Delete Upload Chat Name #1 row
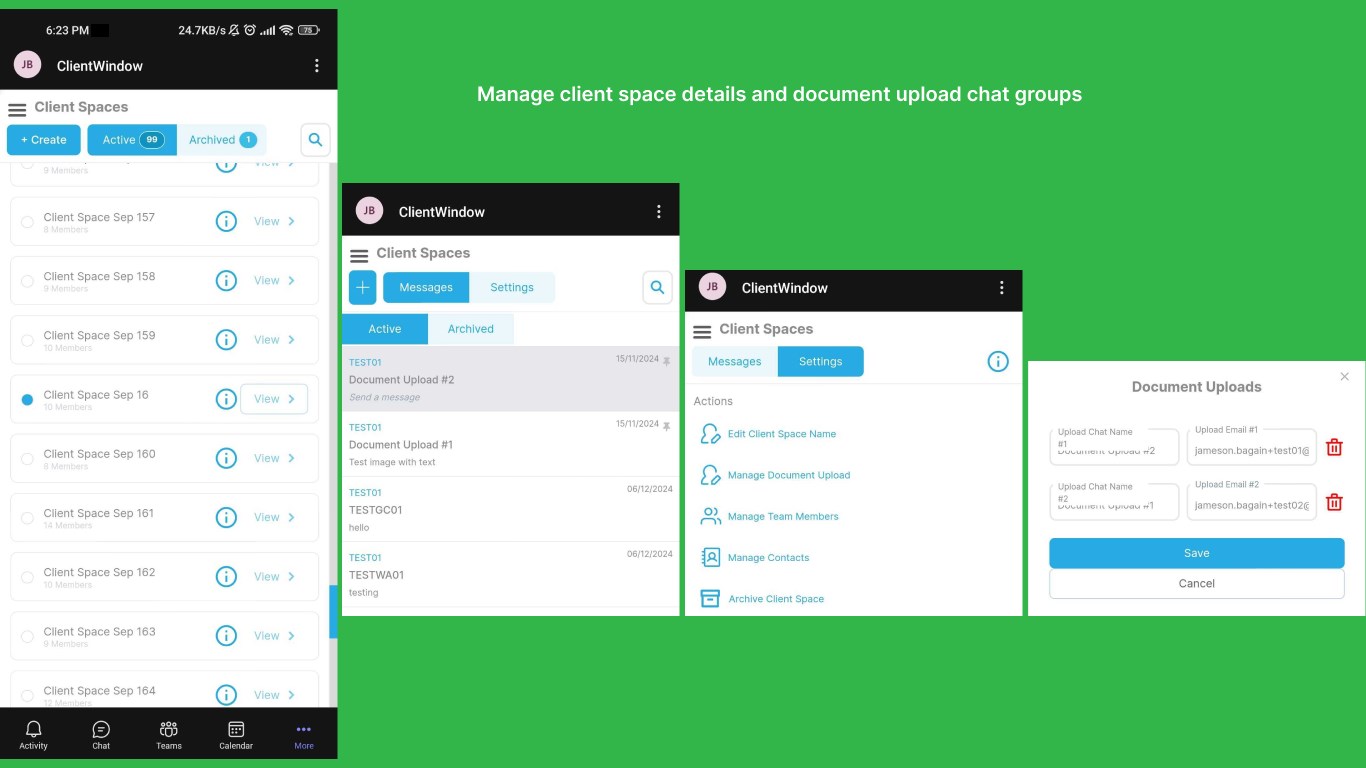1366x768 pixels. (x=1334, y=447)
